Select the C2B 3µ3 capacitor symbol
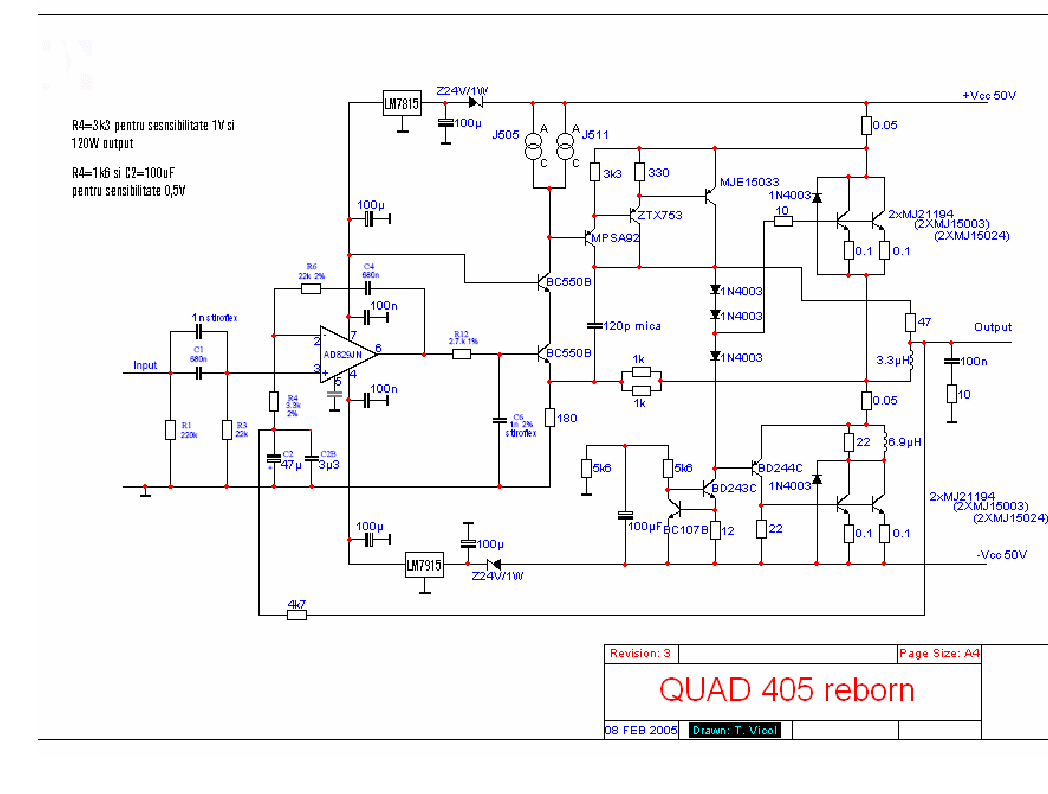The height and width of the screenshot is (794, 1048). click(311, 458)
